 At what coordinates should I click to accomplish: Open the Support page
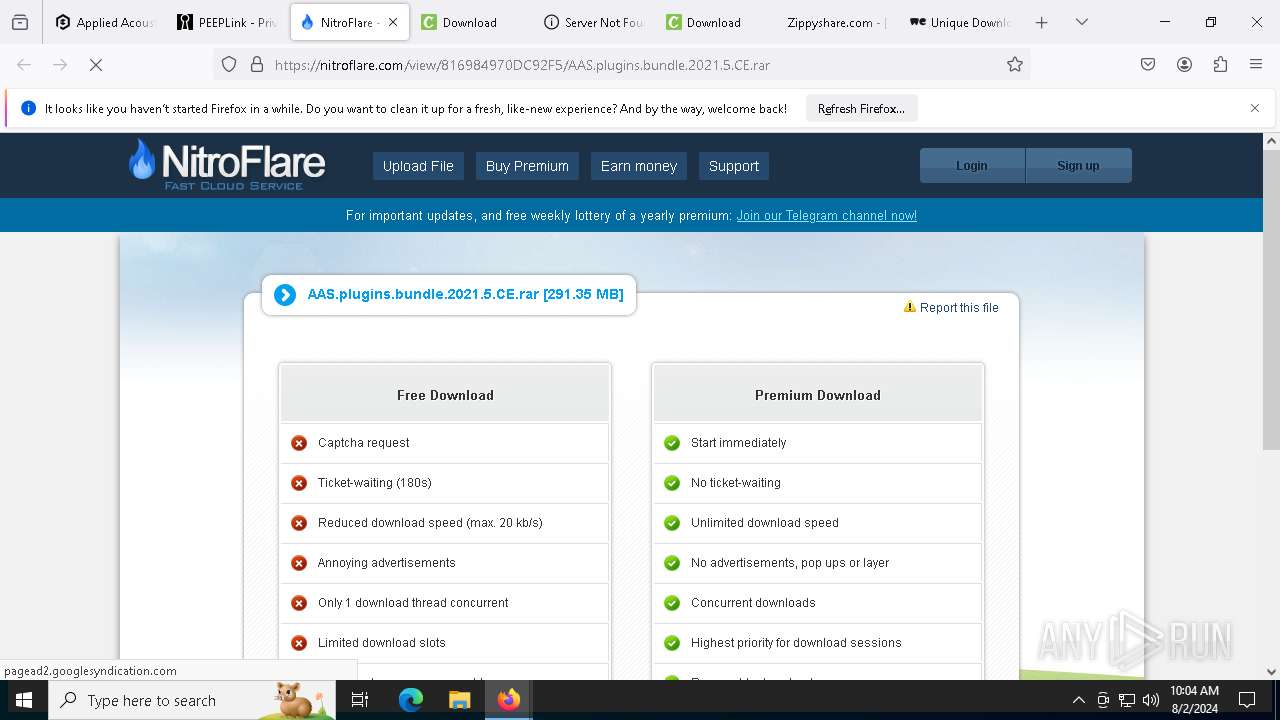tap(734, 166)
